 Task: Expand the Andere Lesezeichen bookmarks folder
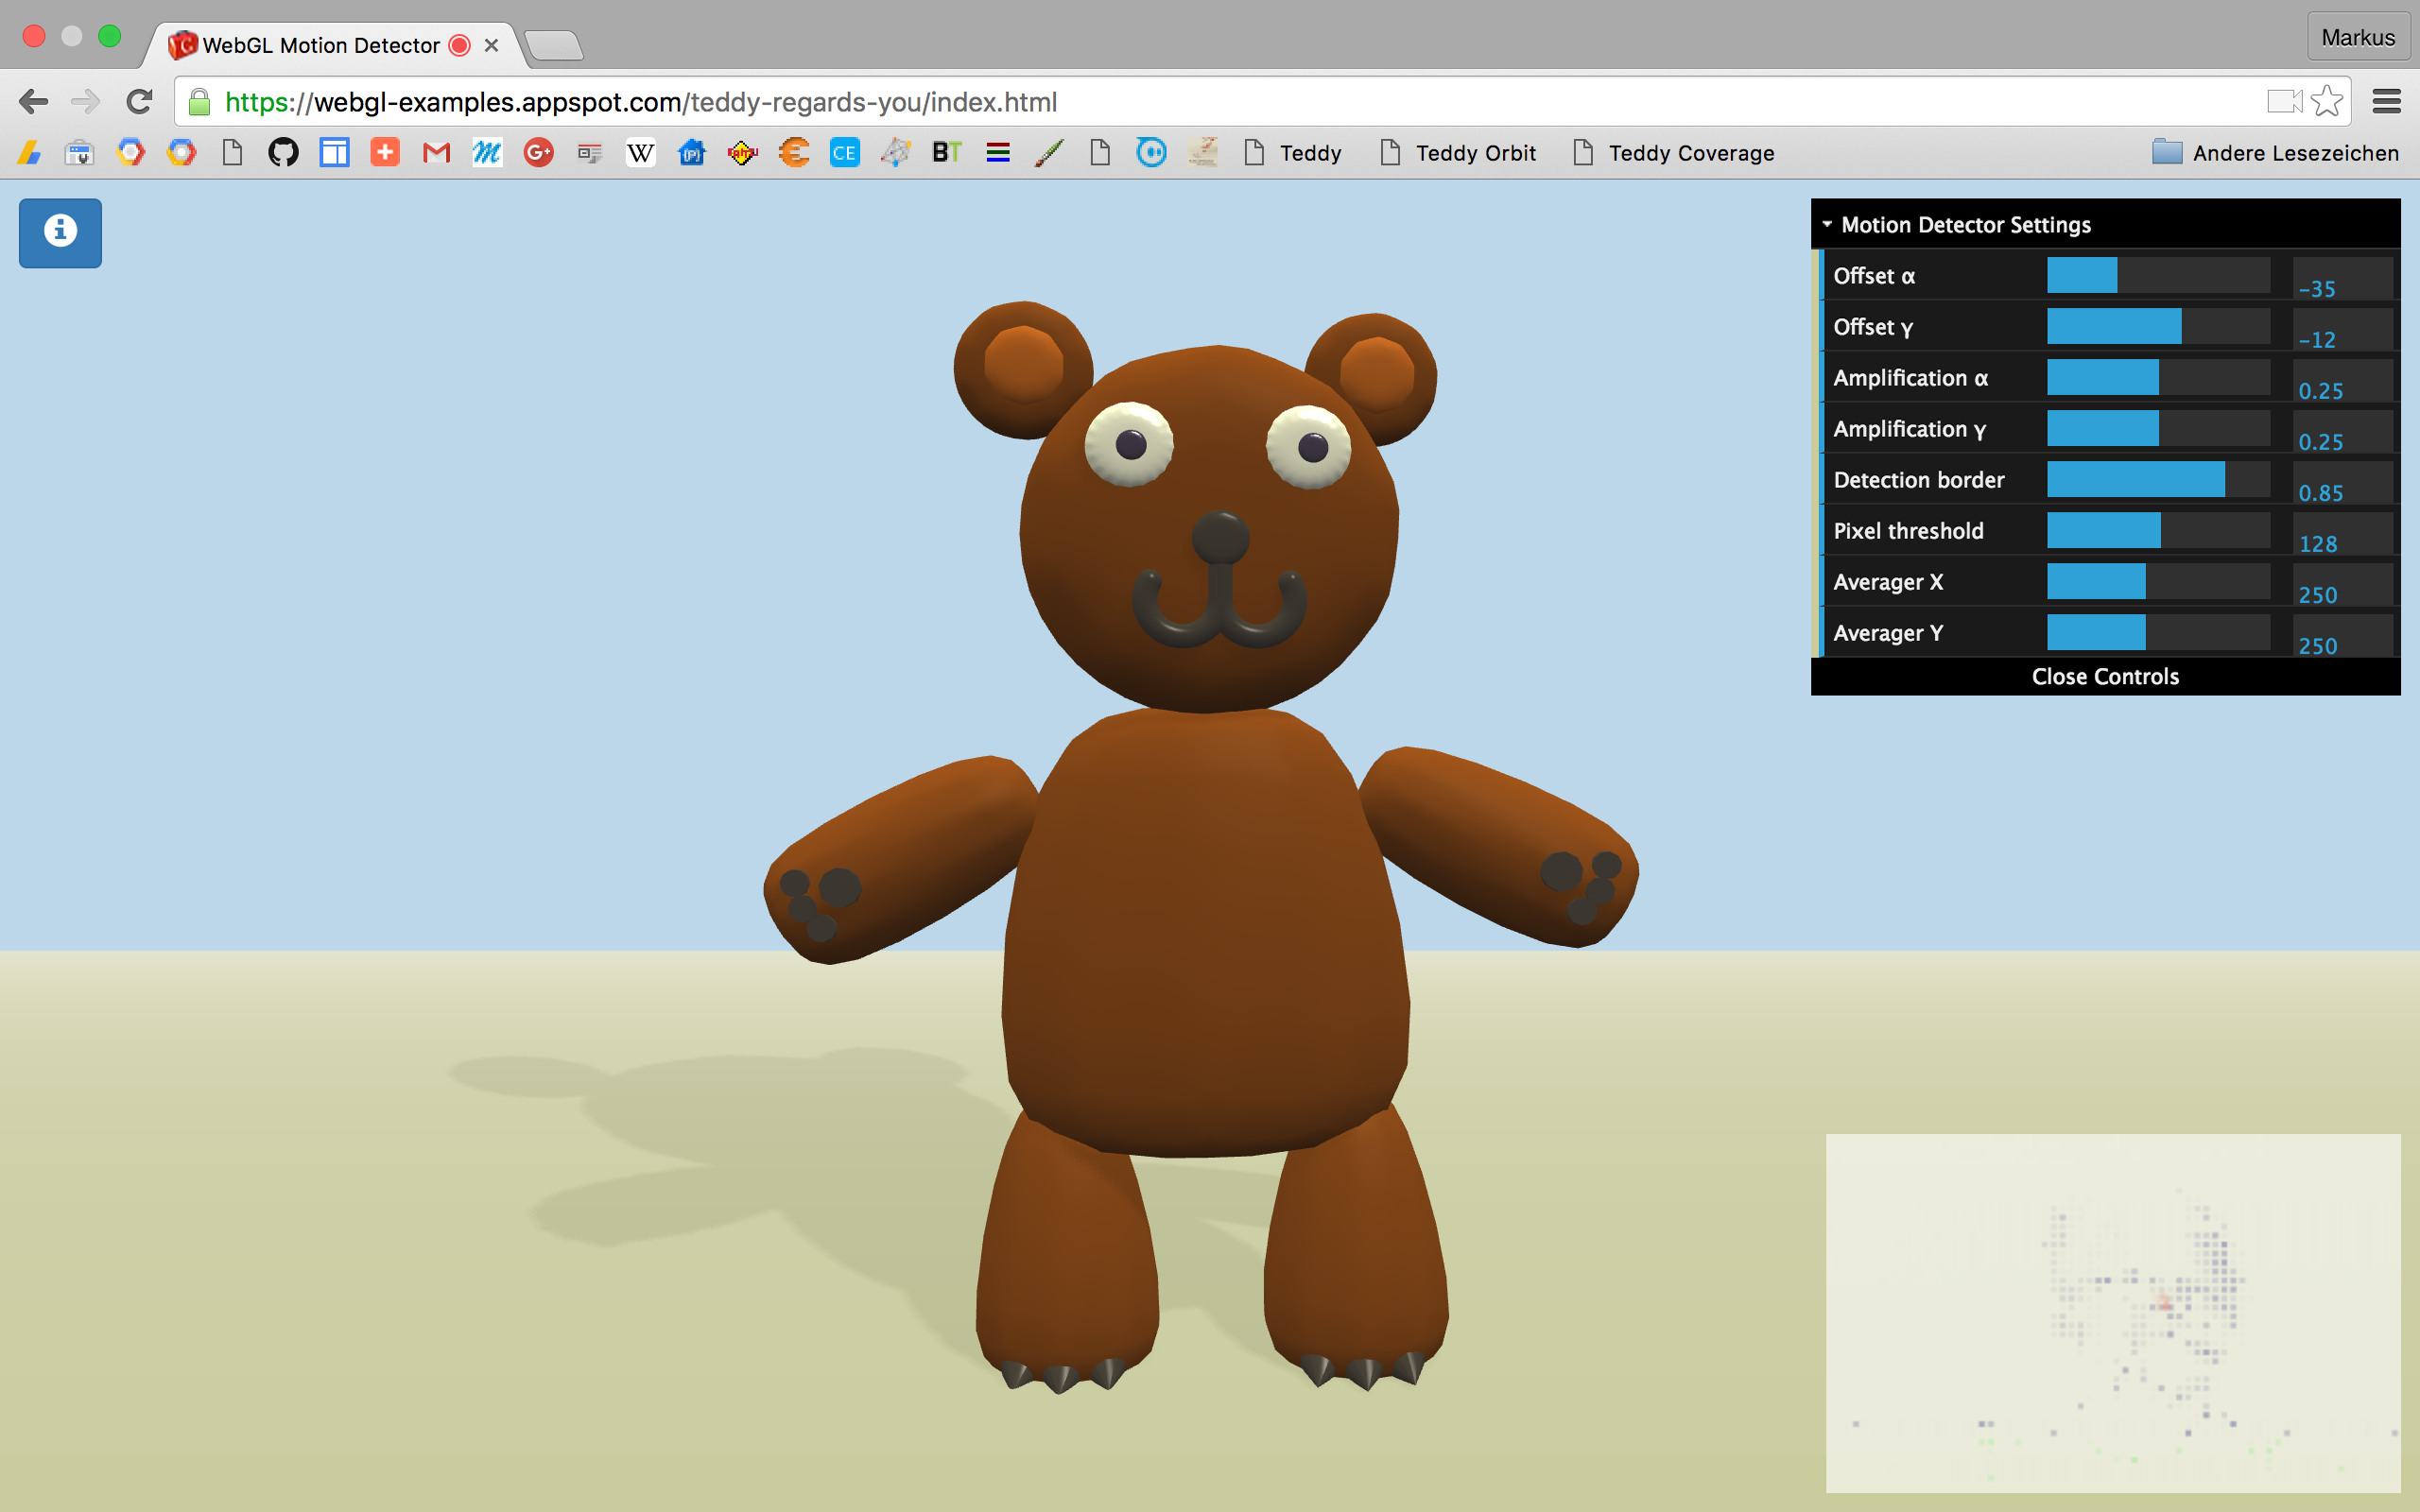point(2275,153)
